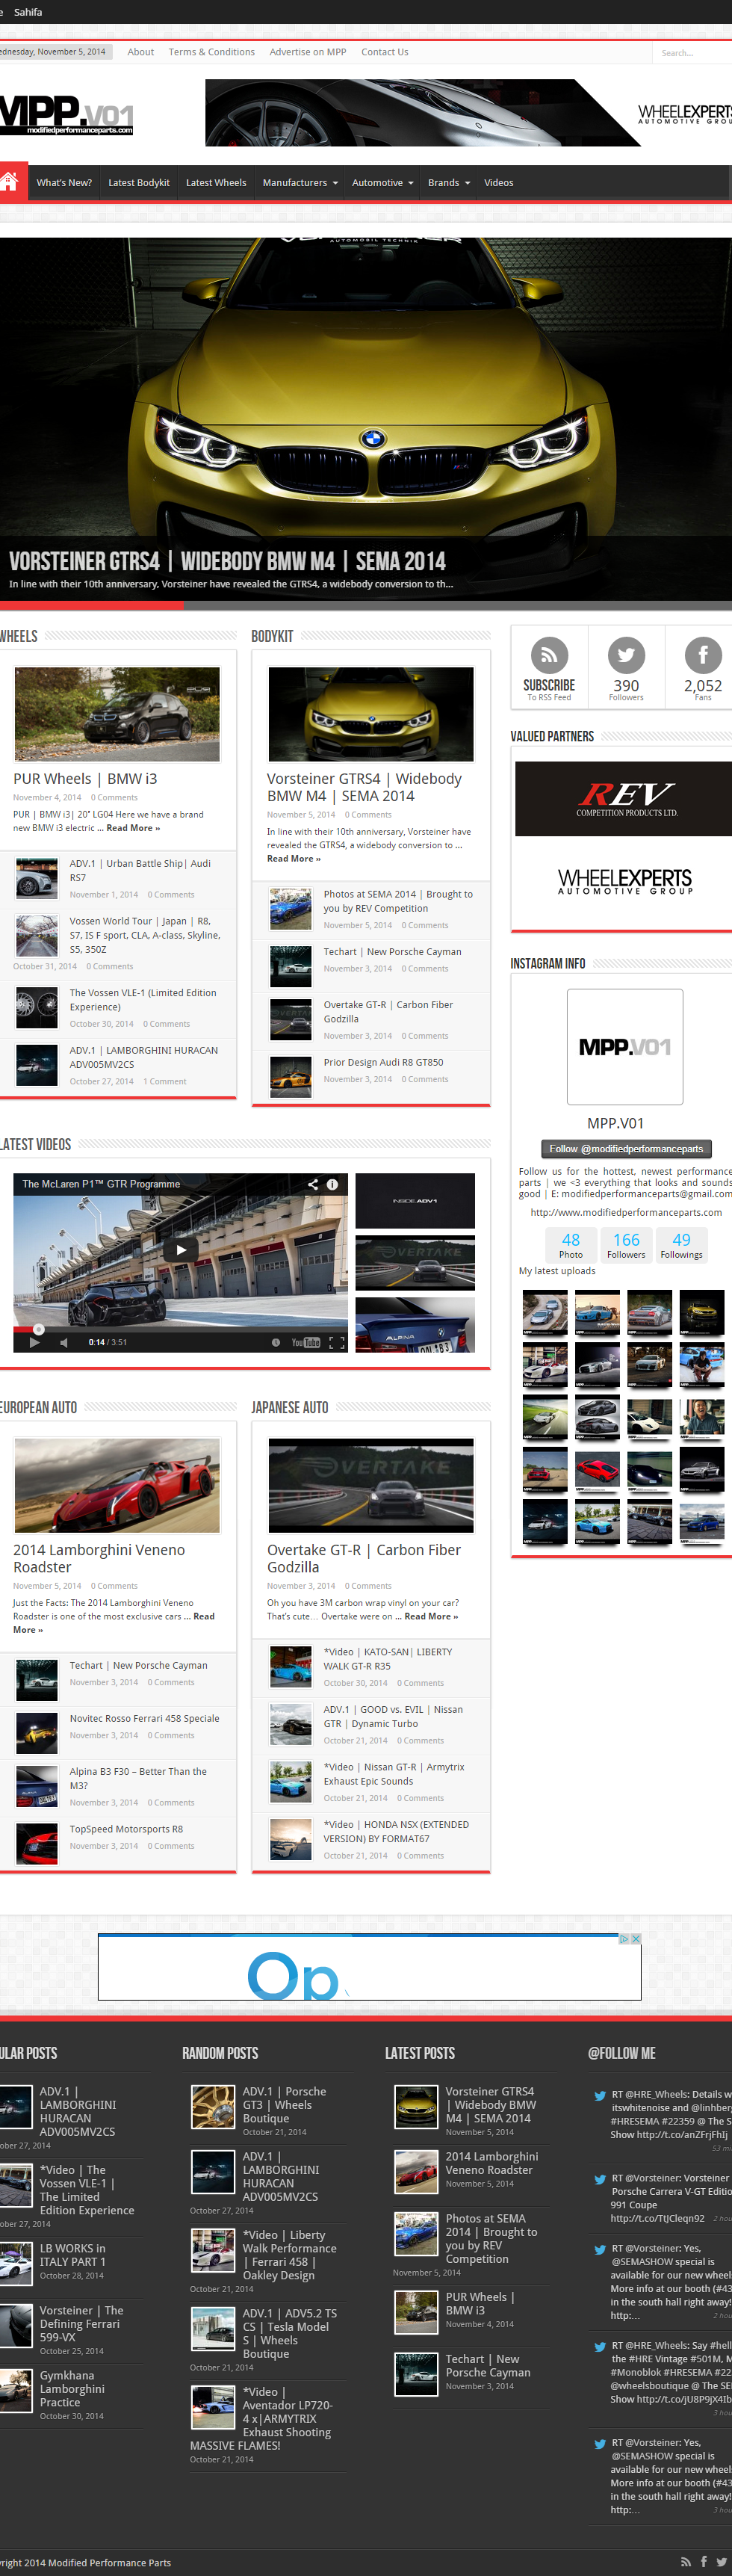Image resolution: width=732 pixels, height=2576 pixels.
Task: Open the Twitter followers icon
Action: click(x=626, y=656)
